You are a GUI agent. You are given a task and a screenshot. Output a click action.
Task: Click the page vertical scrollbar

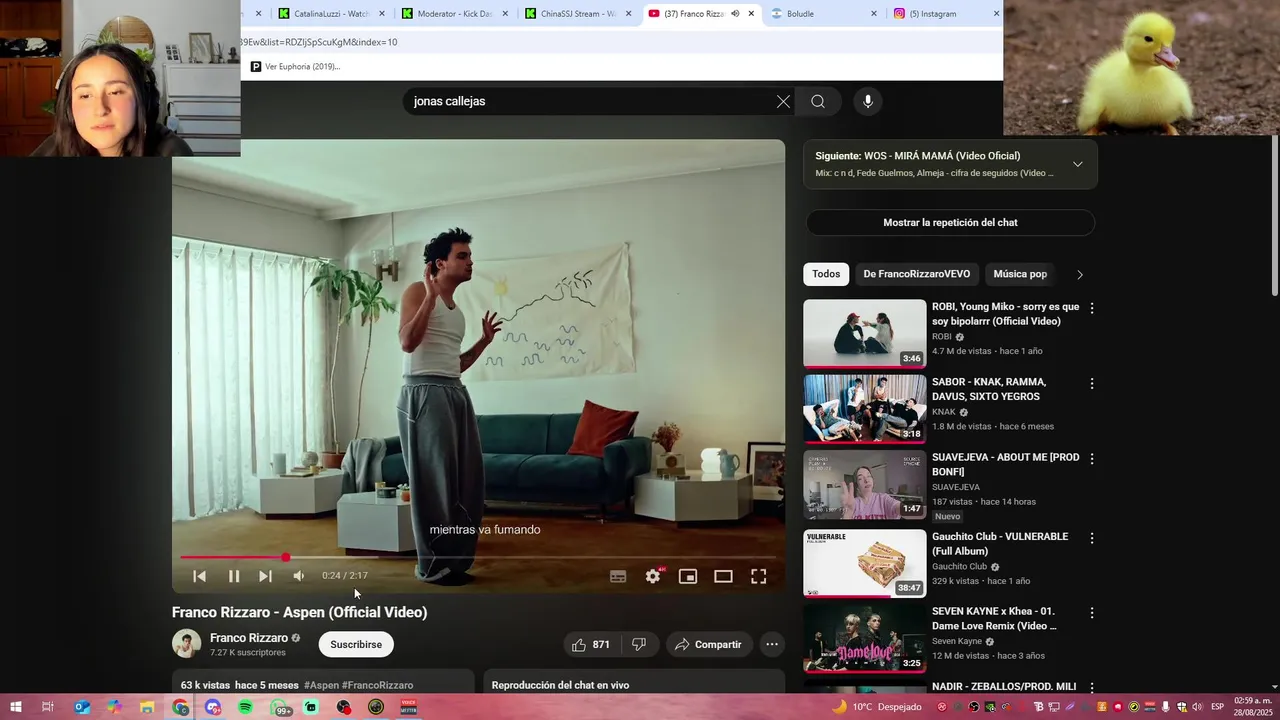click(1274, 215)
